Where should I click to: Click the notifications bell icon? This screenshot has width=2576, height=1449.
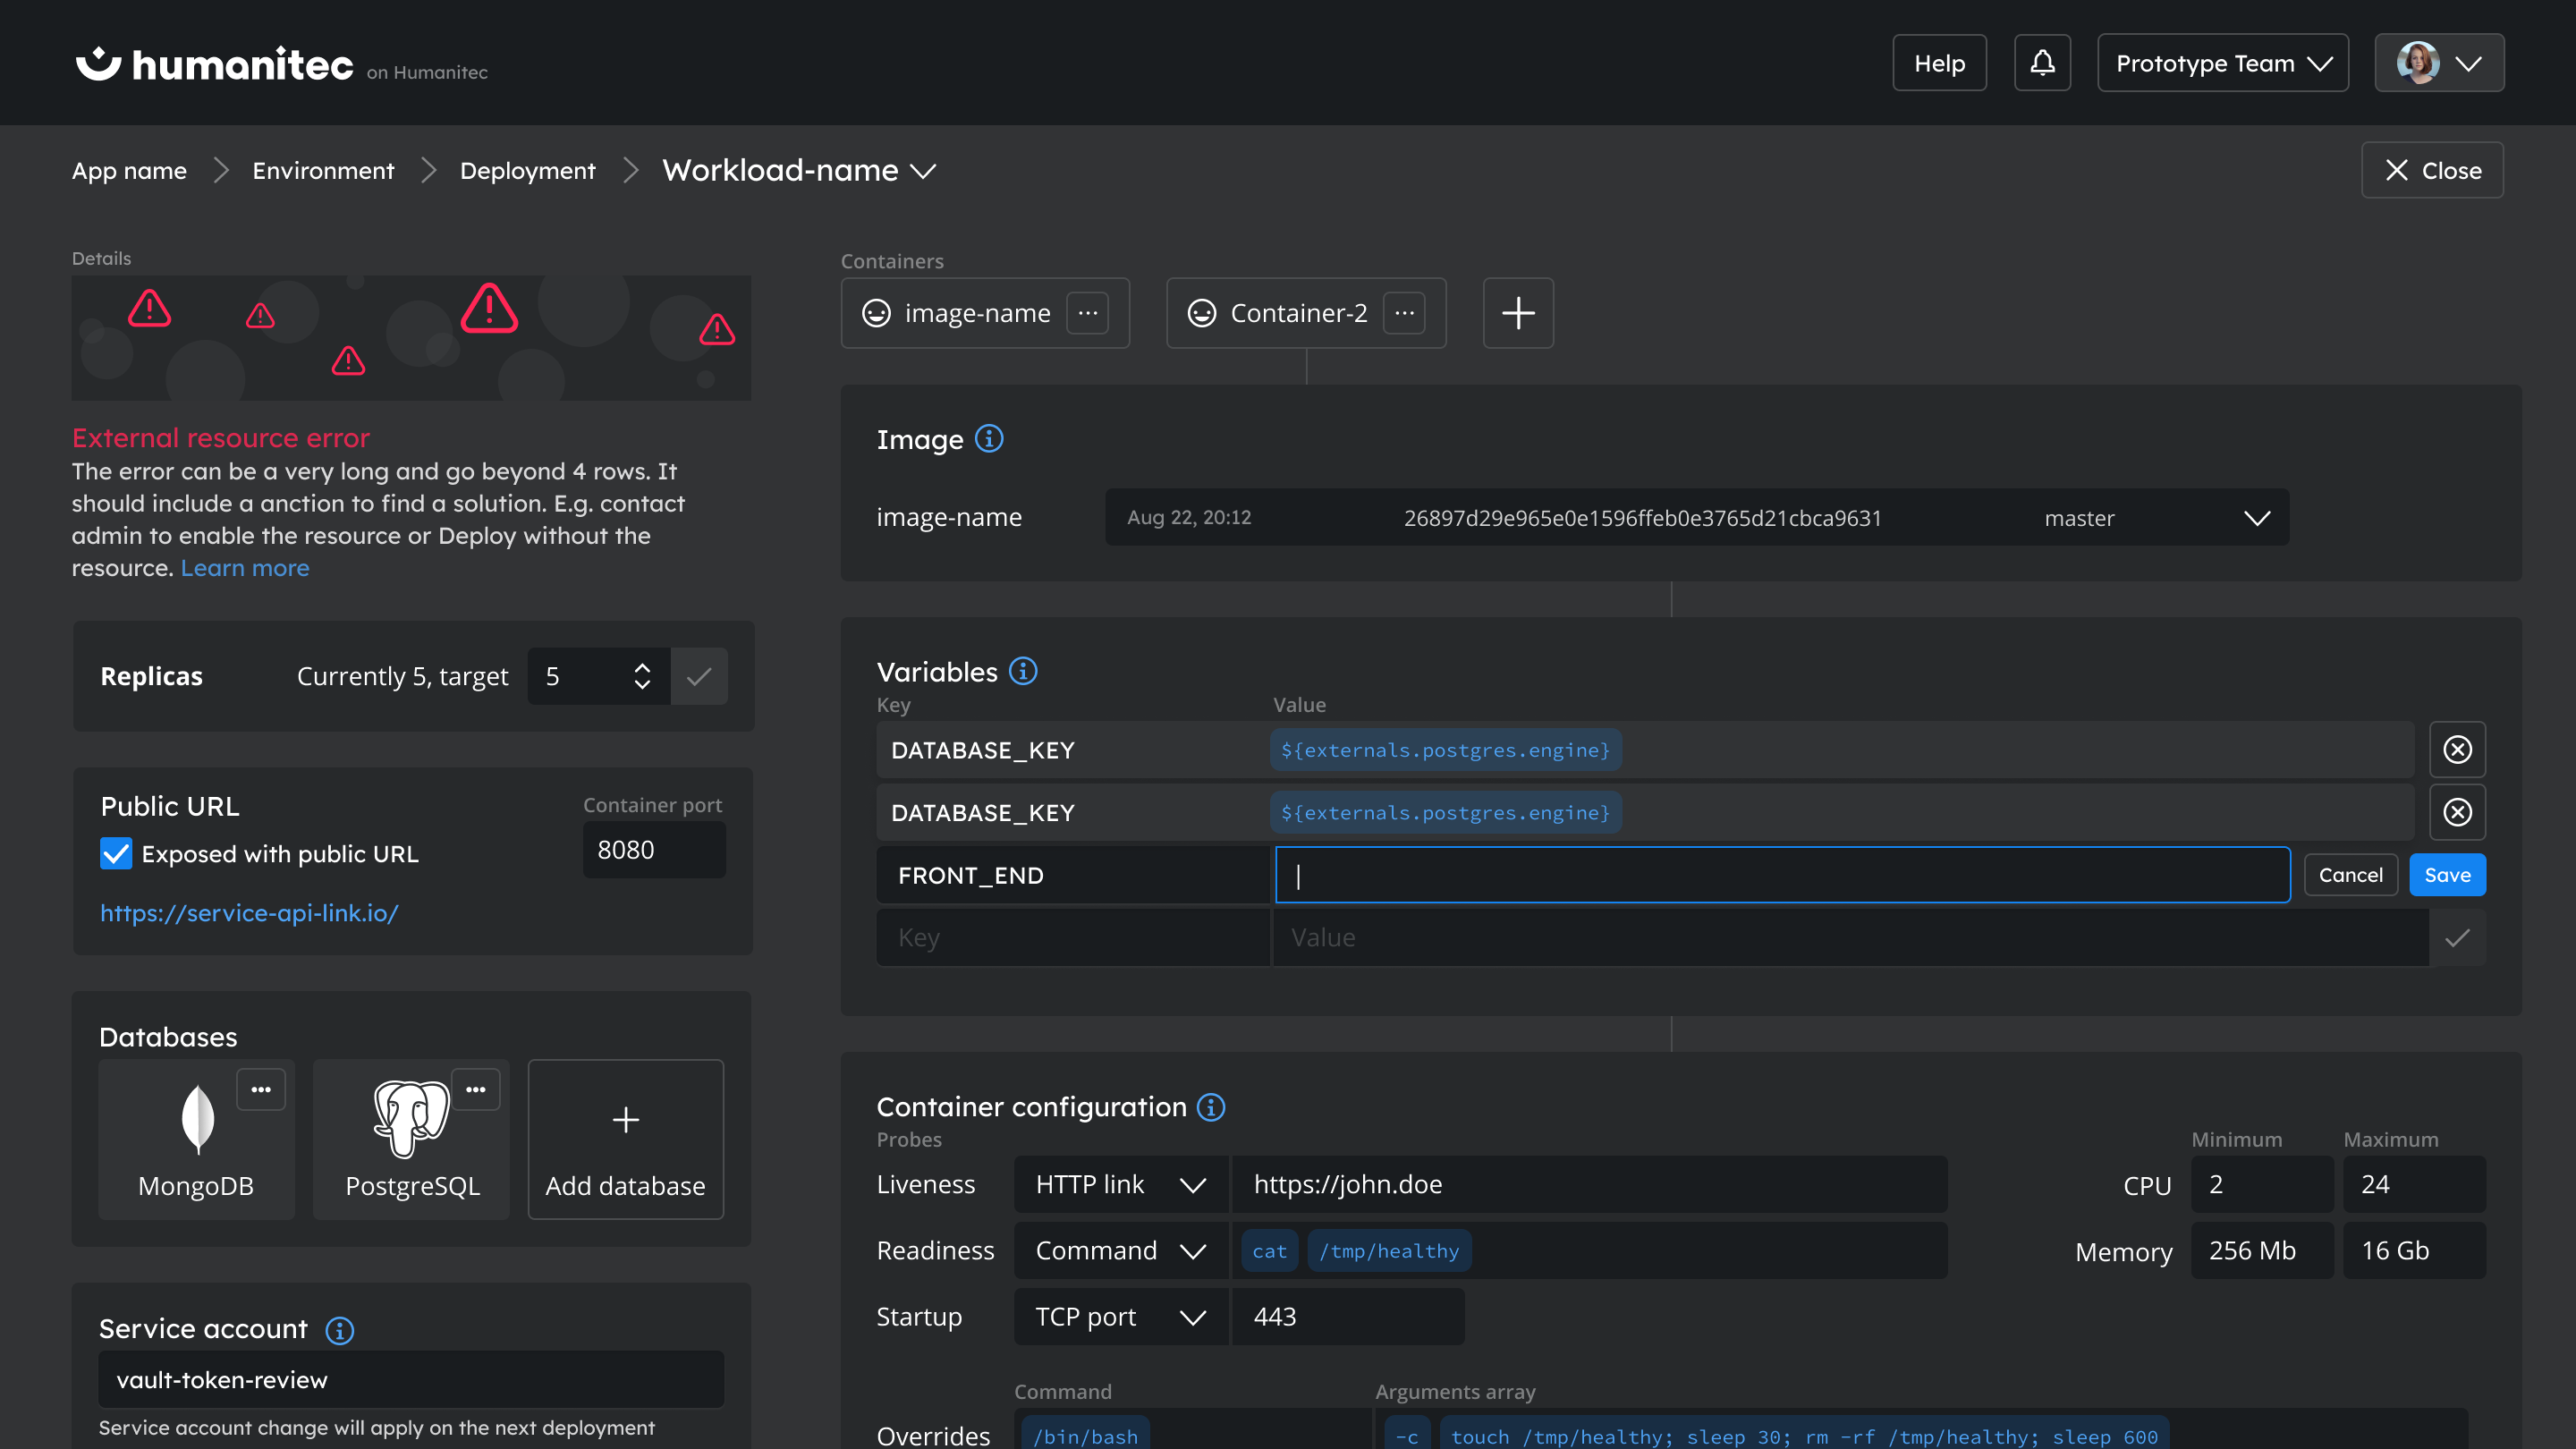click(x=2041, y=63)
